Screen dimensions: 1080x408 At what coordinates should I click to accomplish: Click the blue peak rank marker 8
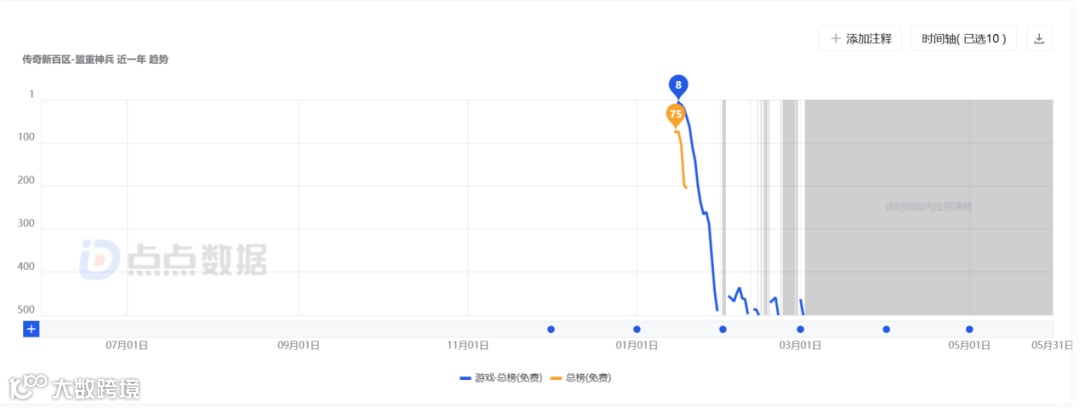click(x=678, y=86)
